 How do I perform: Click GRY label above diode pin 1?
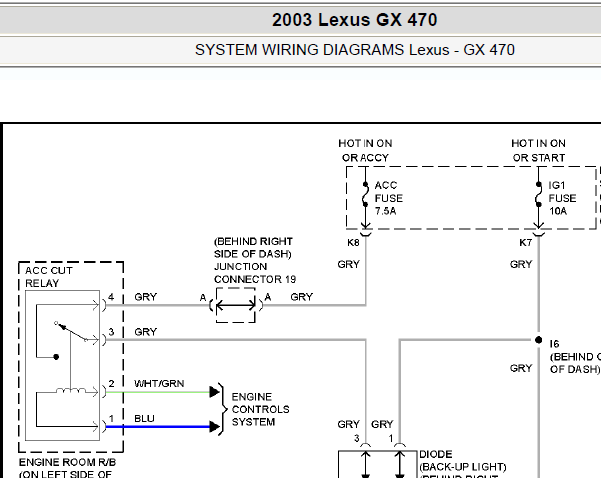click(382, 424)
